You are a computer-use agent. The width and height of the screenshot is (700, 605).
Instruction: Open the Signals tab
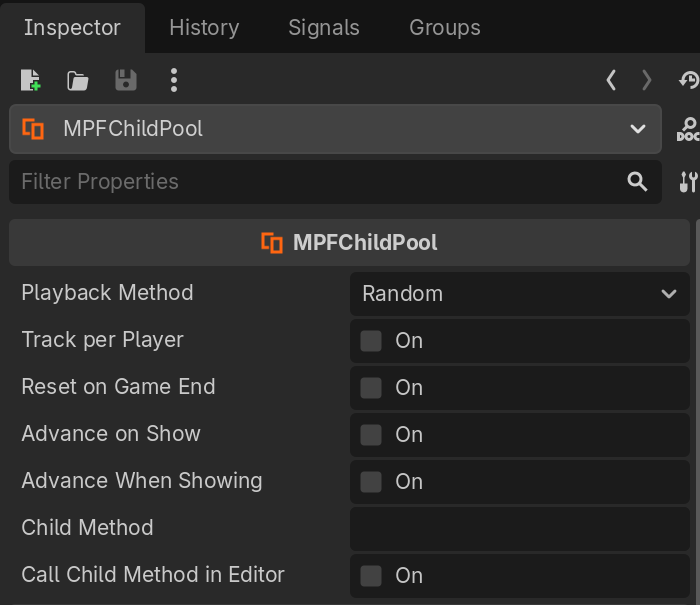click(x=323, y=27)
